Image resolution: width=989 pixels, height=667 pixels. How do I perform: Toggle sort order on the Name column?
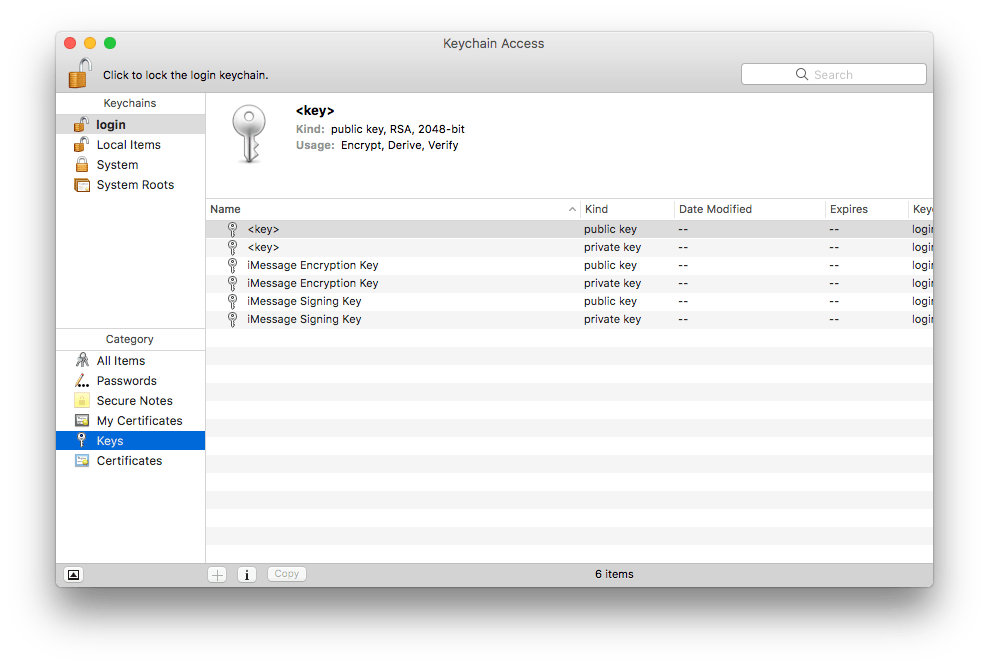coord(224,209)
